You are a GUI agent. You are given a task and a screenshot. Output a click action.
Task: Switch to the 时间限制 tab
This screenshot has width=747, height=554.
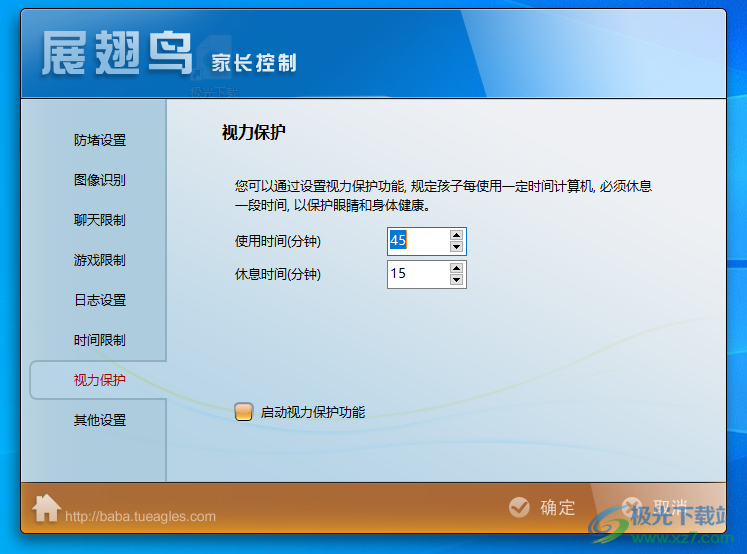(x=99, y=340)
